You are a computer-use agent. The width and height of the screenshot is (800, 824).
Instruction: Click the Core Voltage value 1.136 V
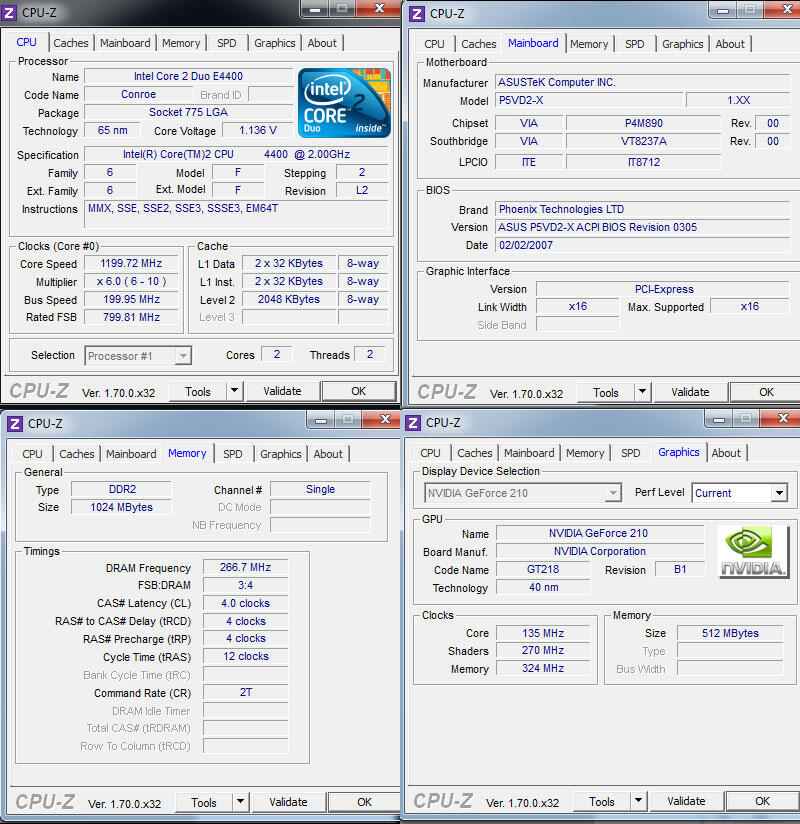tap(258, 130)
